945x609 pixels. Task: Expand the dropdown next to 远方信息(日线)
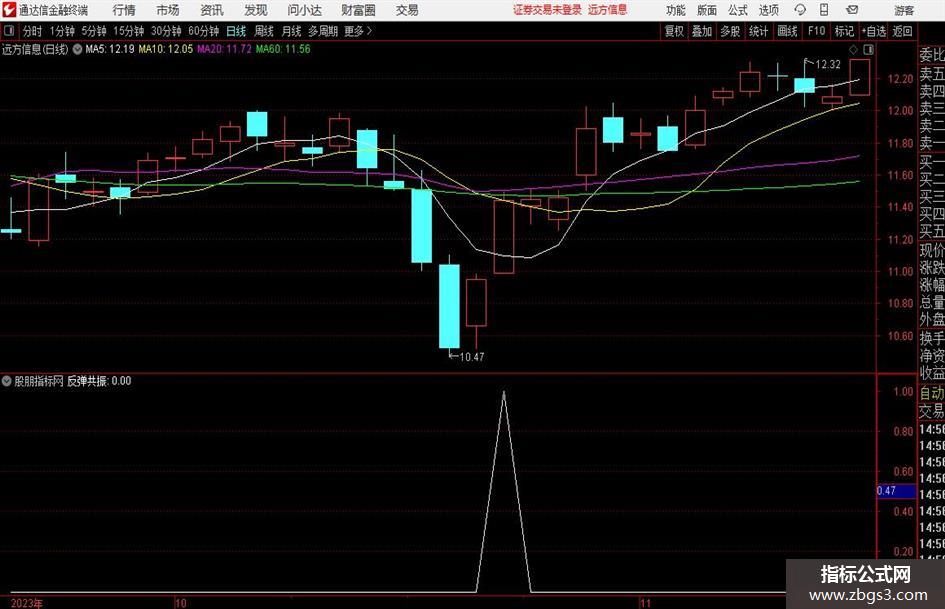click(77, 49)
